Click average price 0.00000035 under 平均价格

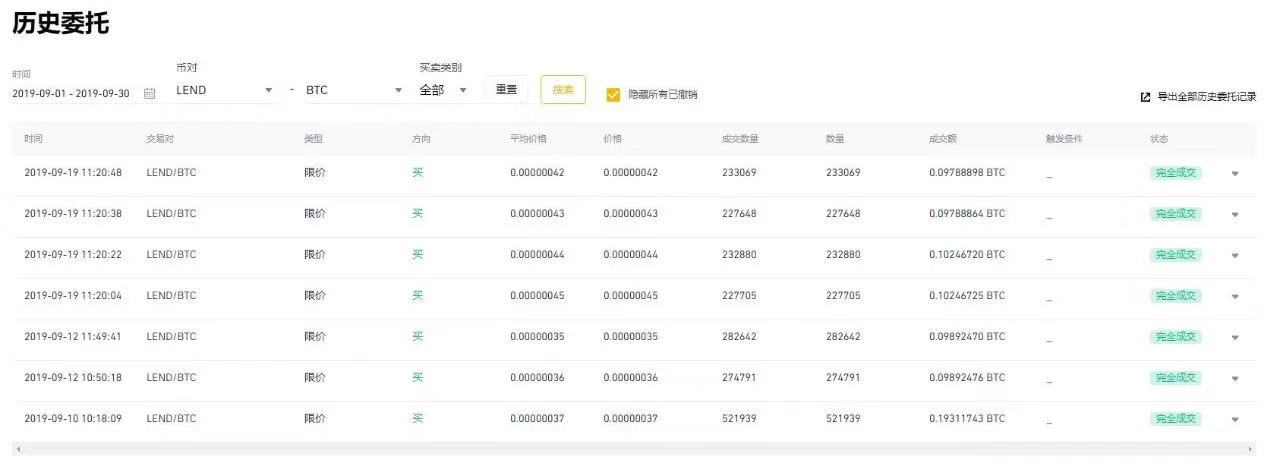tap(537, 337)
